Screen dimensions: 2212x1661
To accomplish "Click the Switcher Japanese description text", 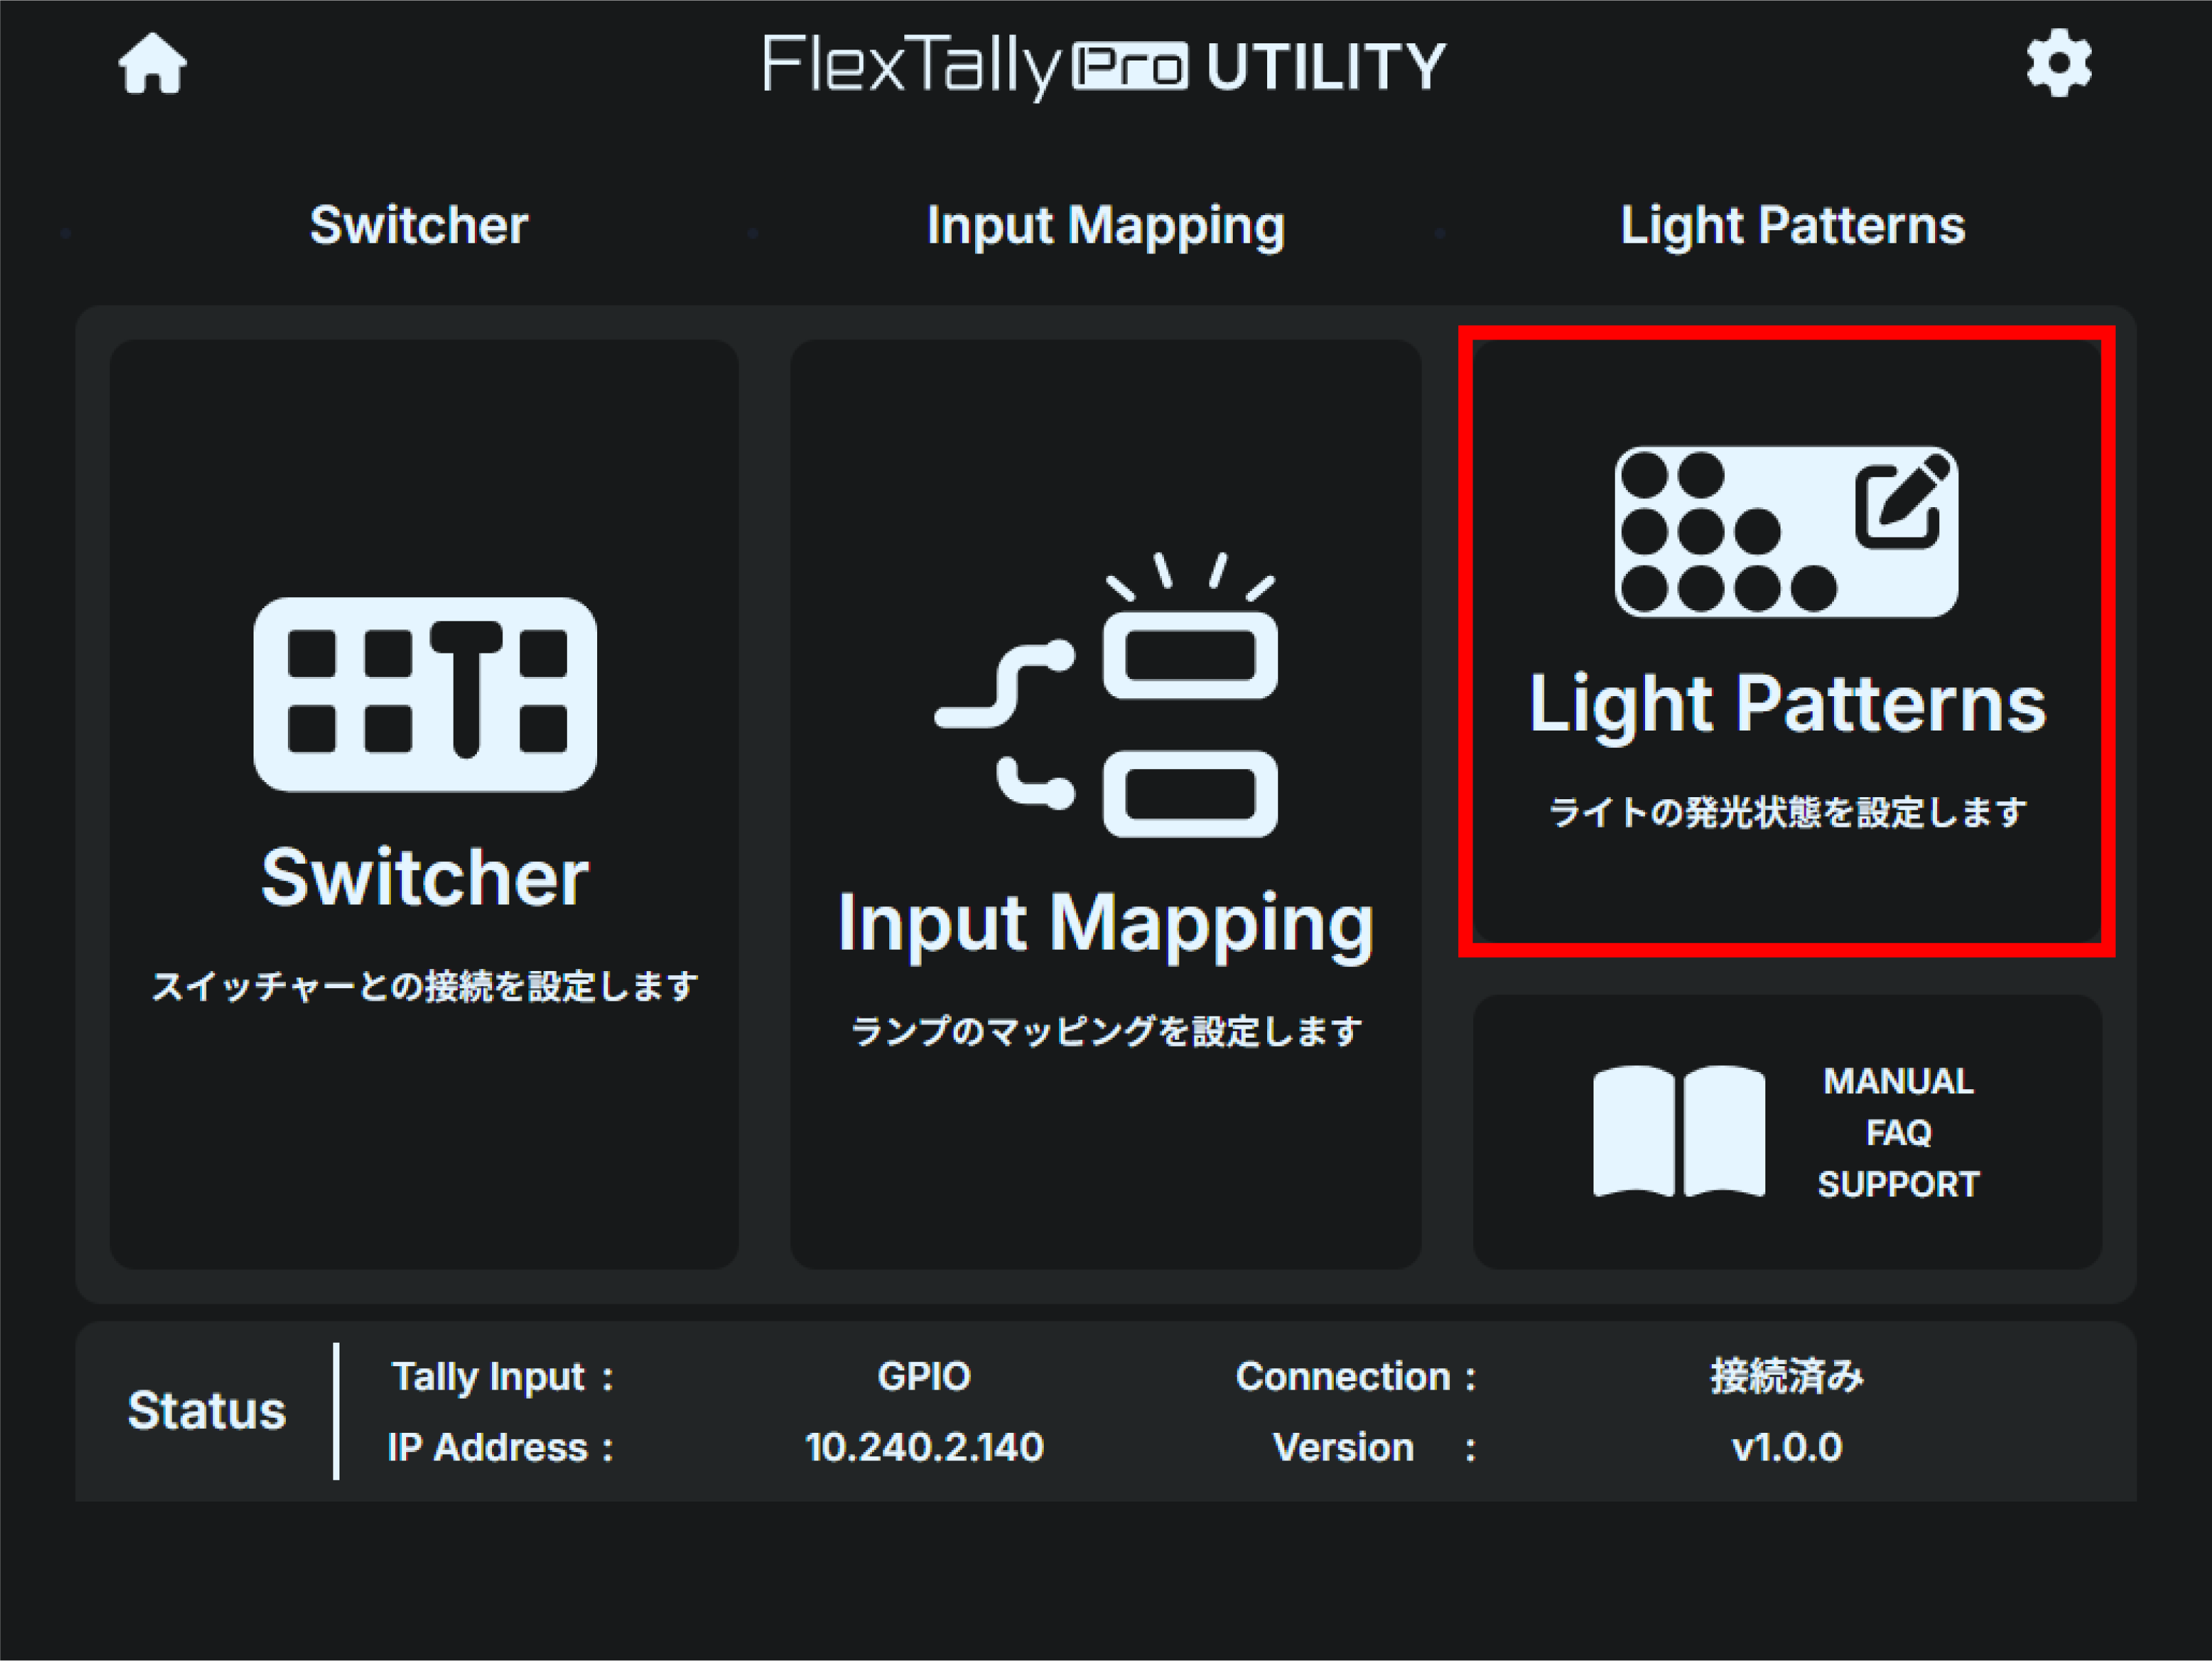I will coord(425,987).
